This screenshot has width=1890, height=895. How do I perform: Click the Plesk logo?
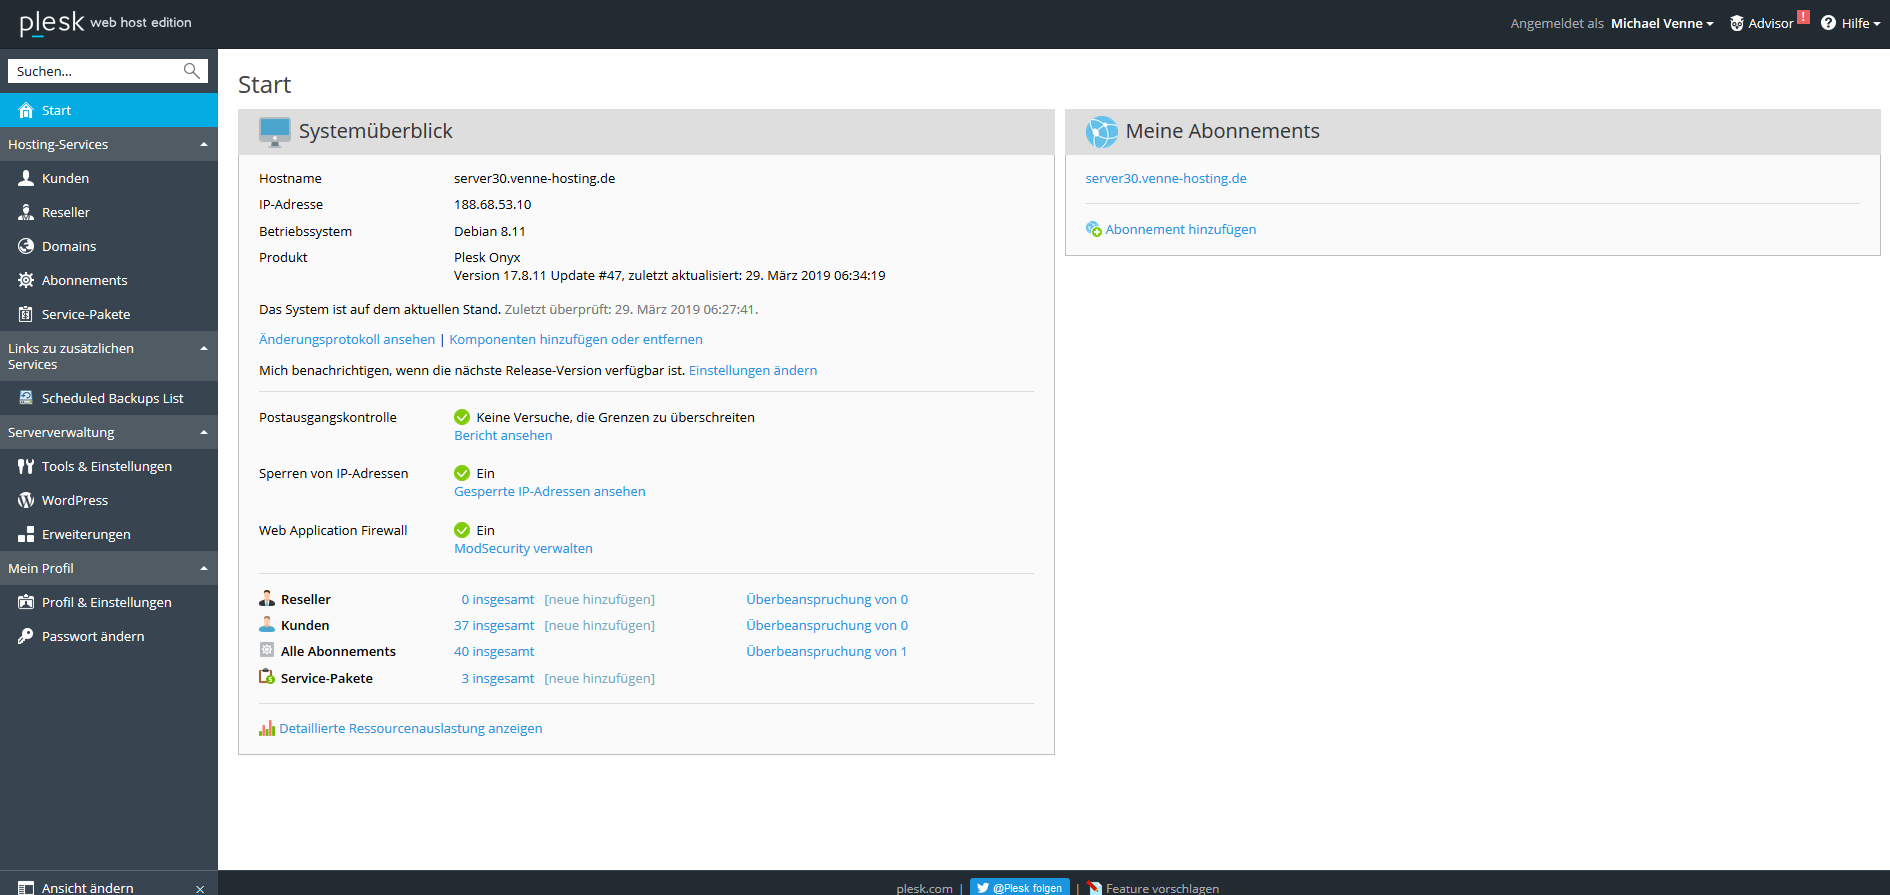(52, 22)
